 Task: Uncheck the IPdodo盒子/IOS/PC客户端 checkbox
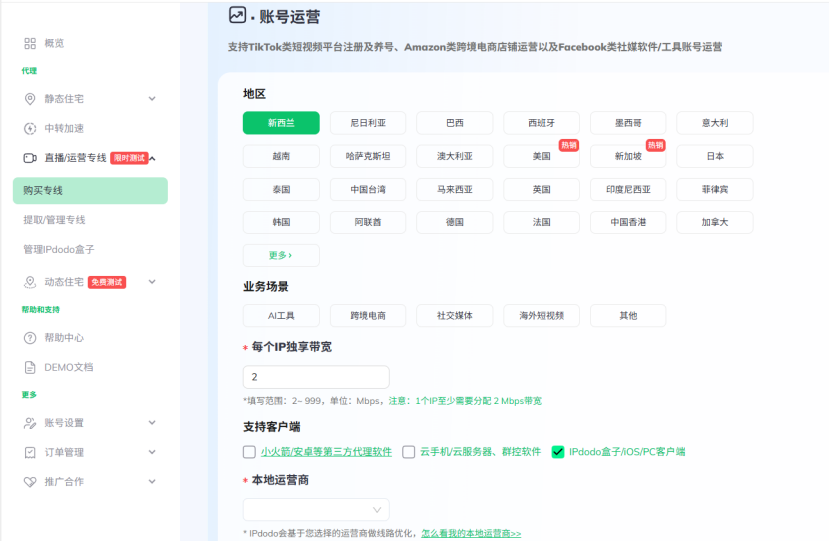pyautogui.click(x=558, y=452)
